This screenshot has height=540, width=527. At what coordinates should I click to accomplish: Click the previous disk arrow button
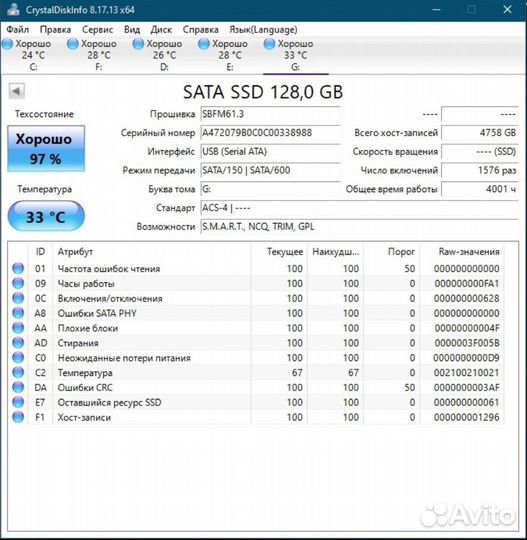click(x=17, y=91)
